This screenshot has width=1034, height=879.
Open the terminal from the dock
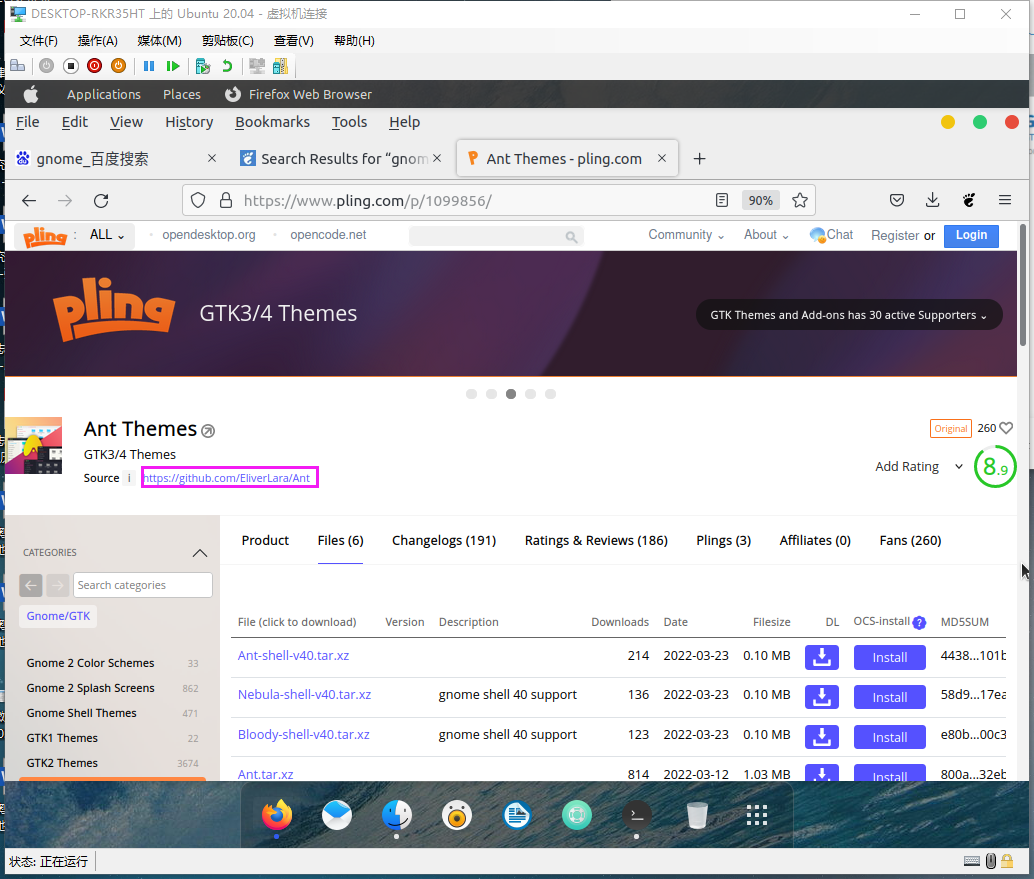coord(637,816)
